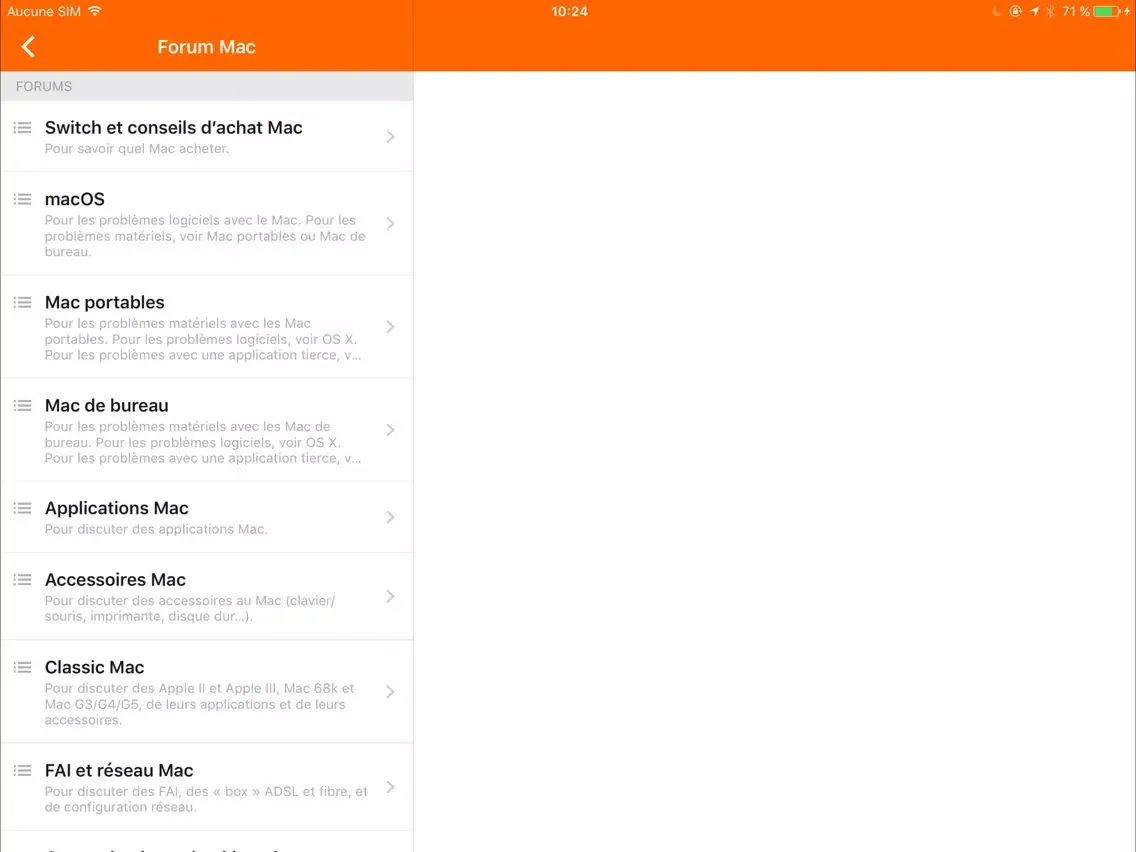Tap the Do Not Disturb moon icon
Screen dimensions: 1136x852
(997, 12)
